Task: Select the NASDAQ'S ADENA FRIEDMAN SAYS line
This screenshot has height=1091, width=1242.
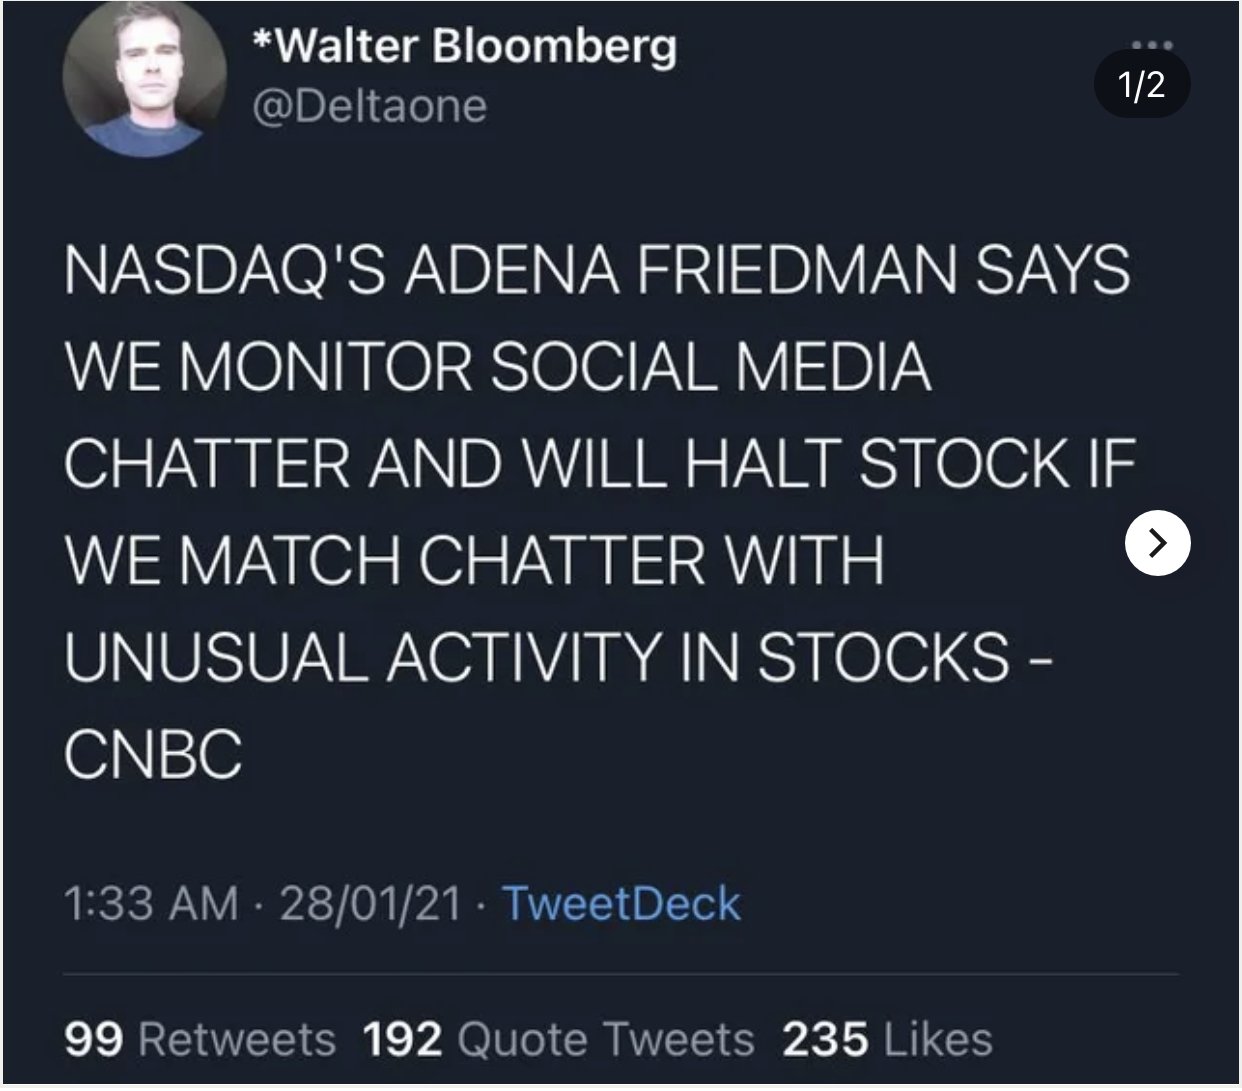Action: point(597,271)
